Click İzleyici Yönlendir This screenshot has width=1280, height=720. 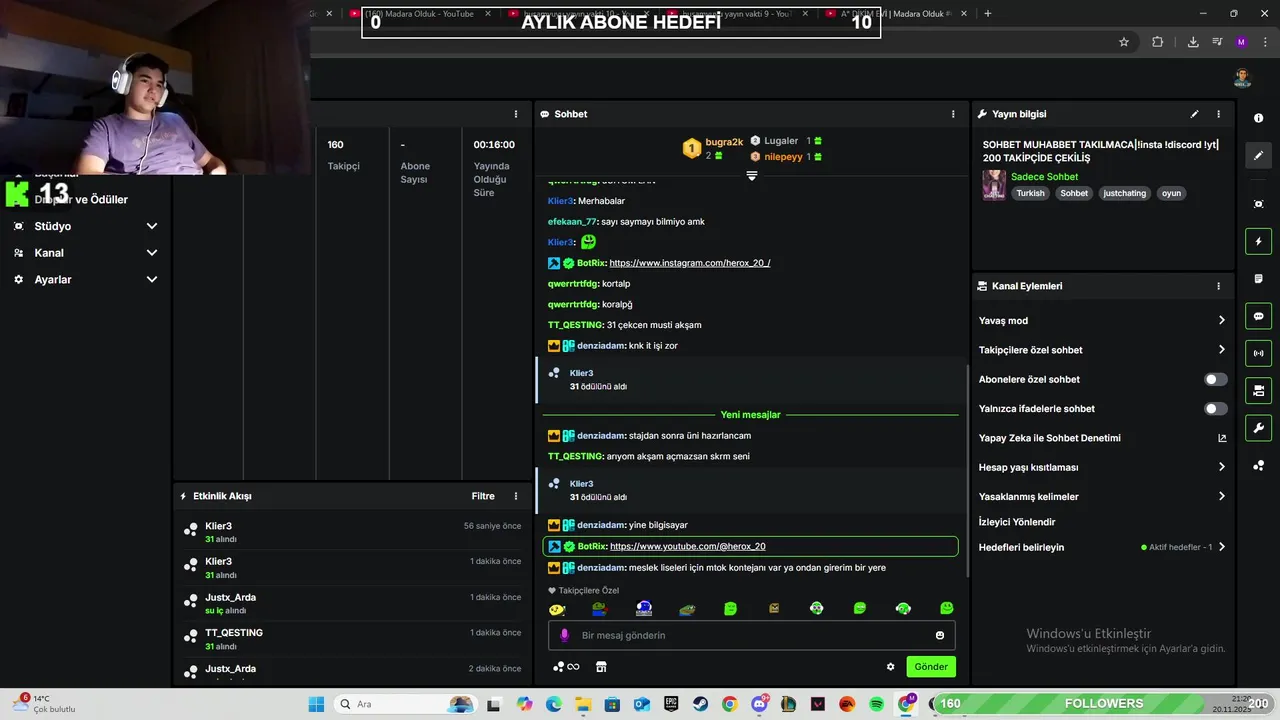pyautogui.click(x=1017, y=522)
